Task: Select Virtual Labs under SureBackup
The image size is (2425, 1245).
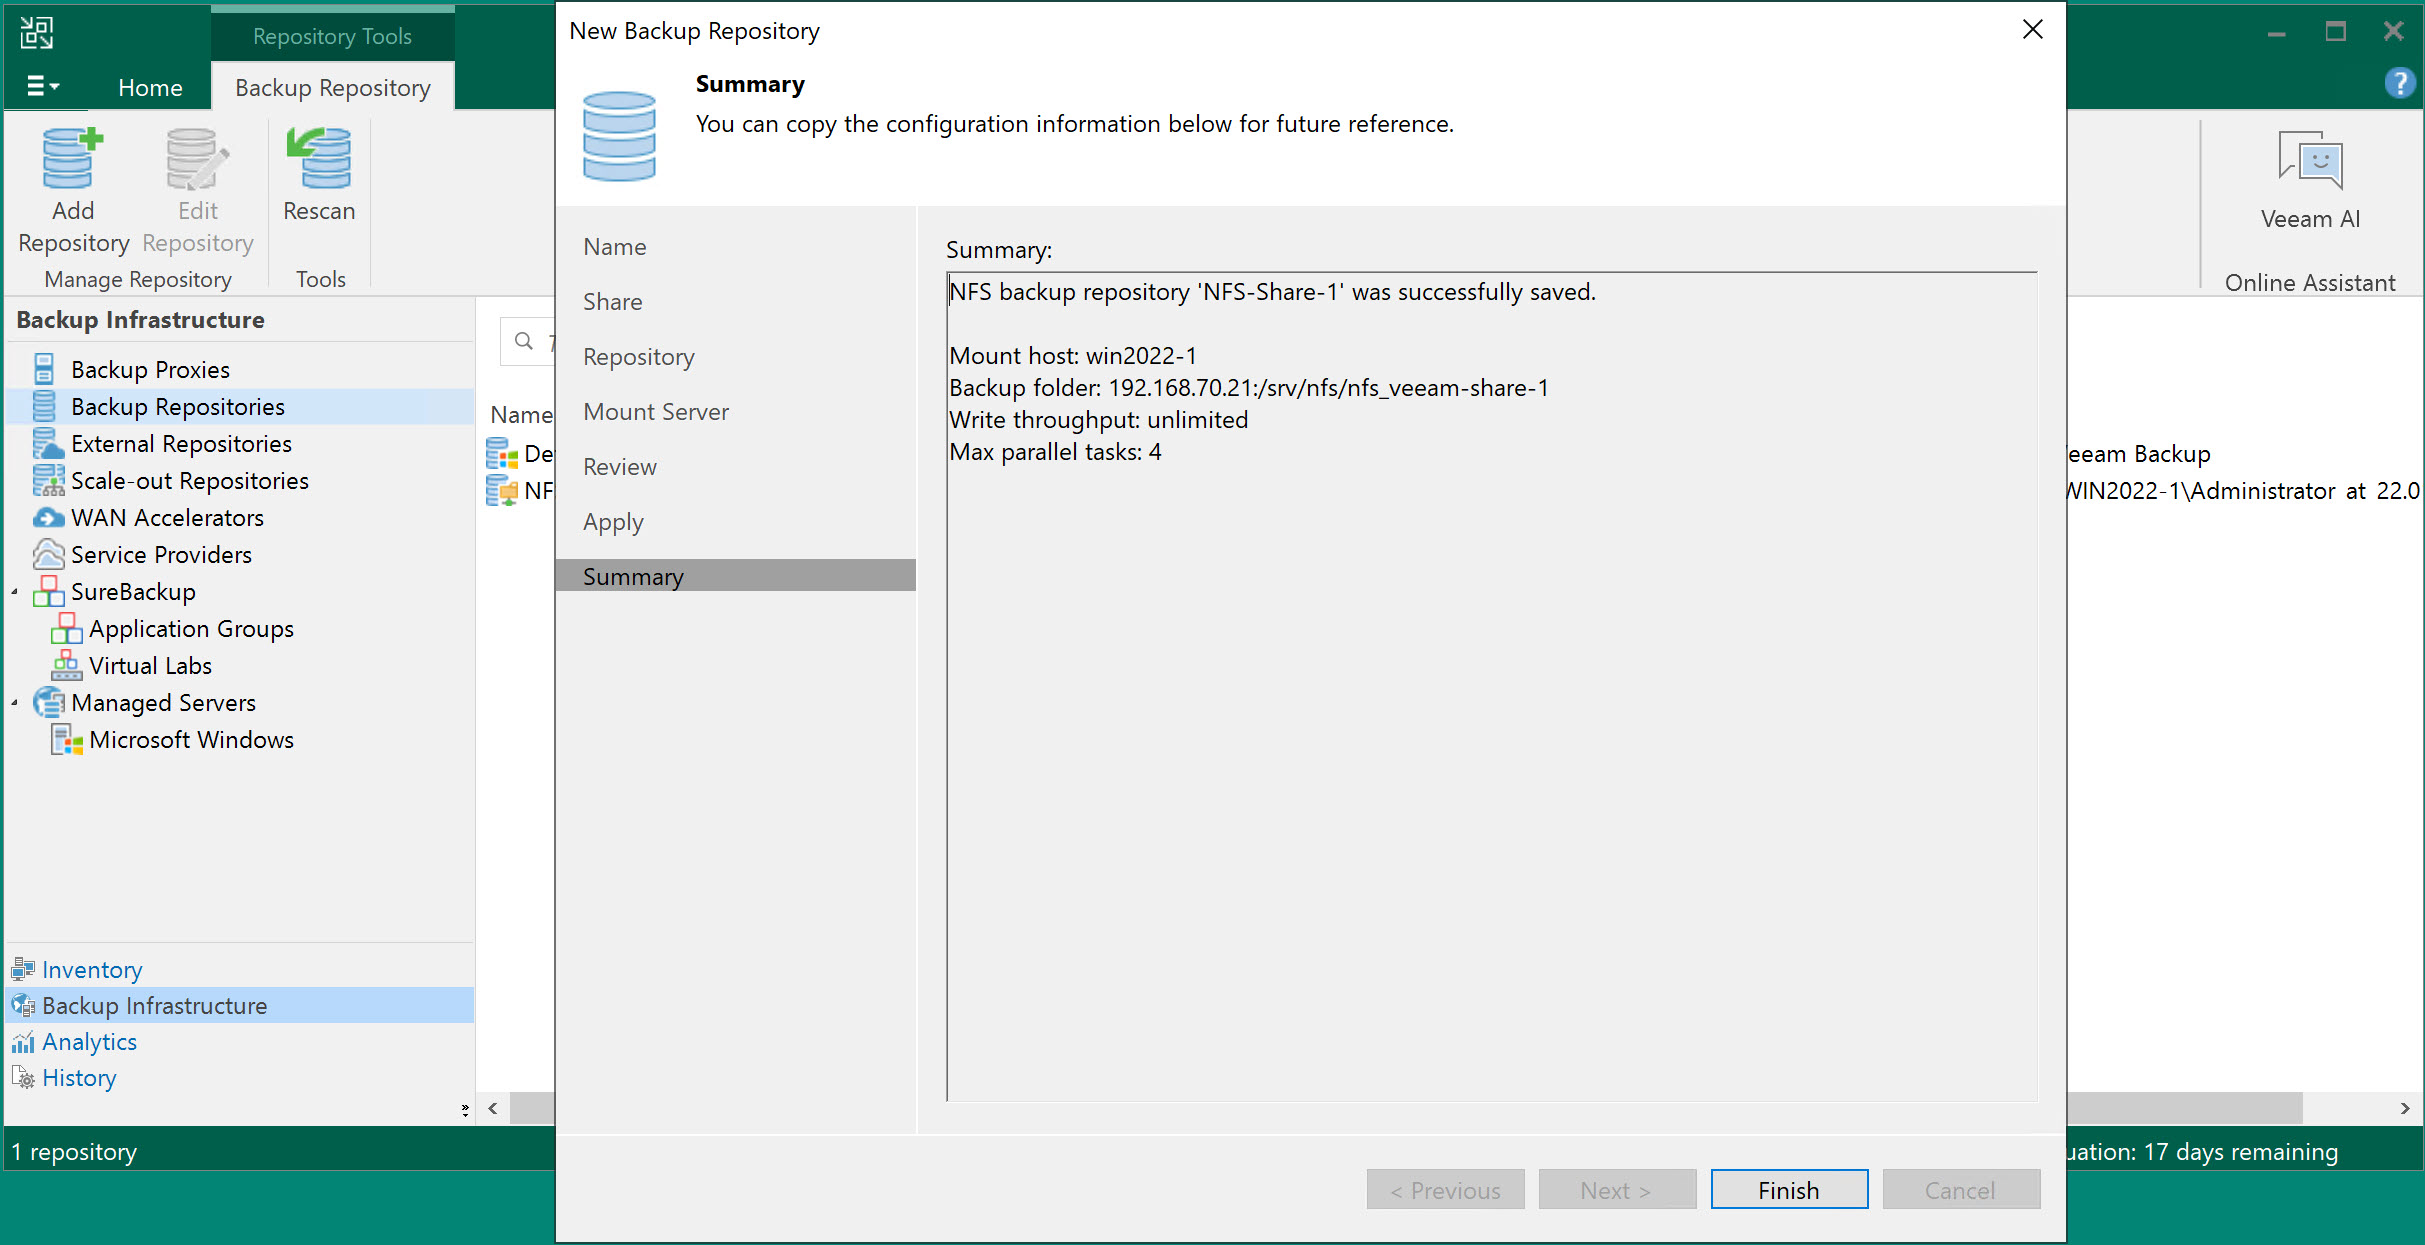Action: pyautogui.click(x=150, y=666)
